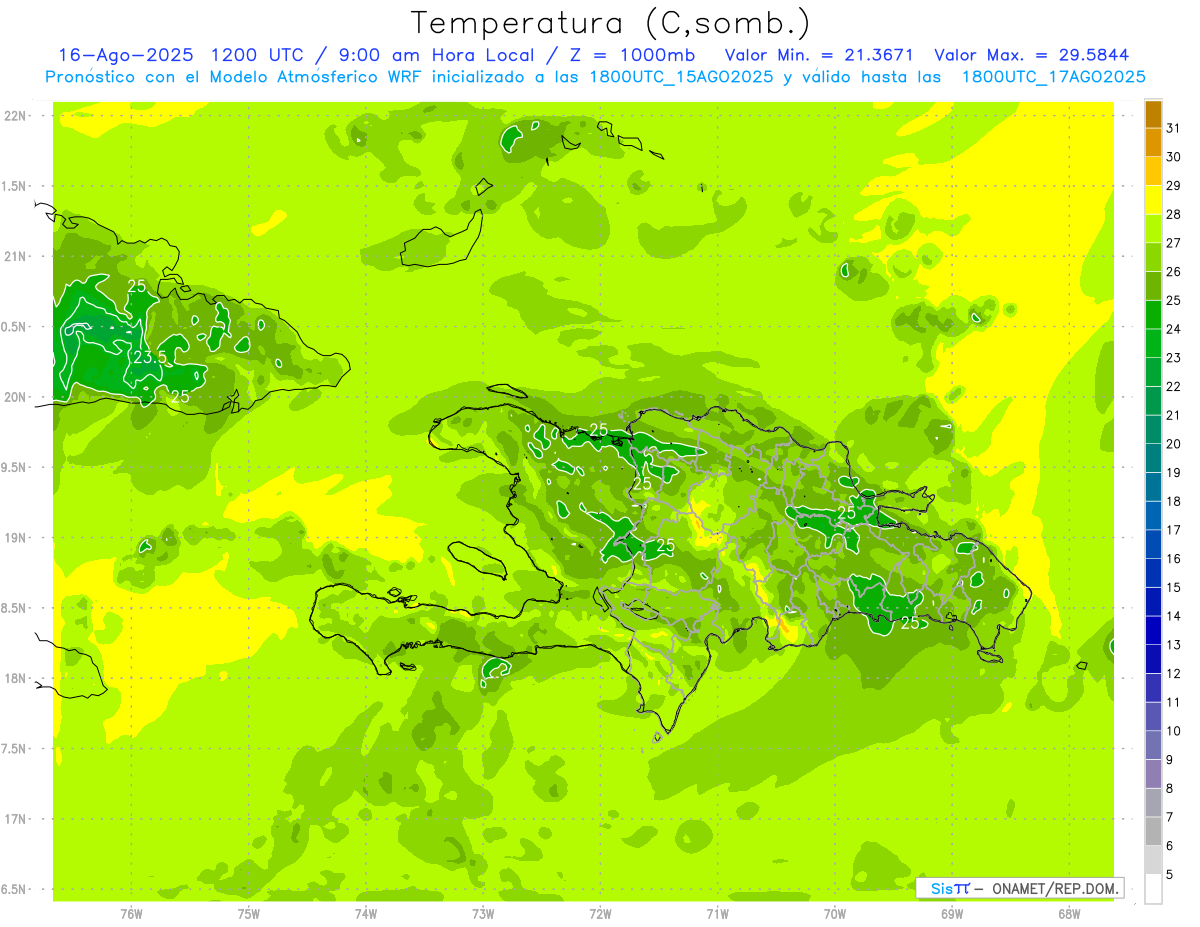1200x927 pixels.
Task: Pick teal swatch between 19 and 20
Action: [1153, 458]
